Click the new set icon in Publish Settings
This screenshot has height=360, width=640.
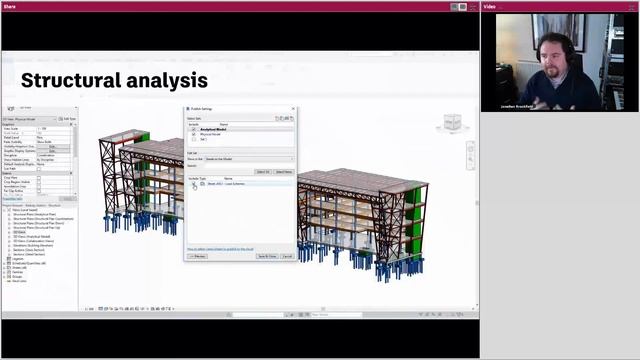pyautogui.click(x=276, y=118)
